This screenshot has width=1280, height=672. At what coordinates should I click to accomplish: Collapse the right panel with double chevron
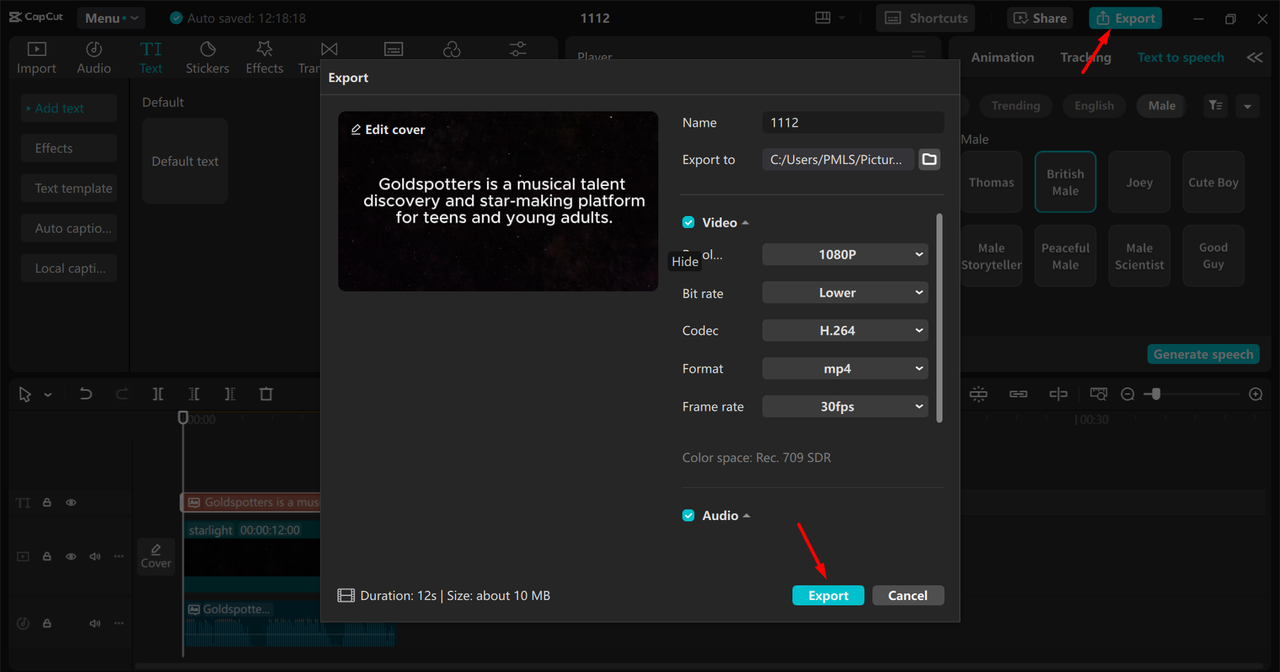pos(1254,57)
